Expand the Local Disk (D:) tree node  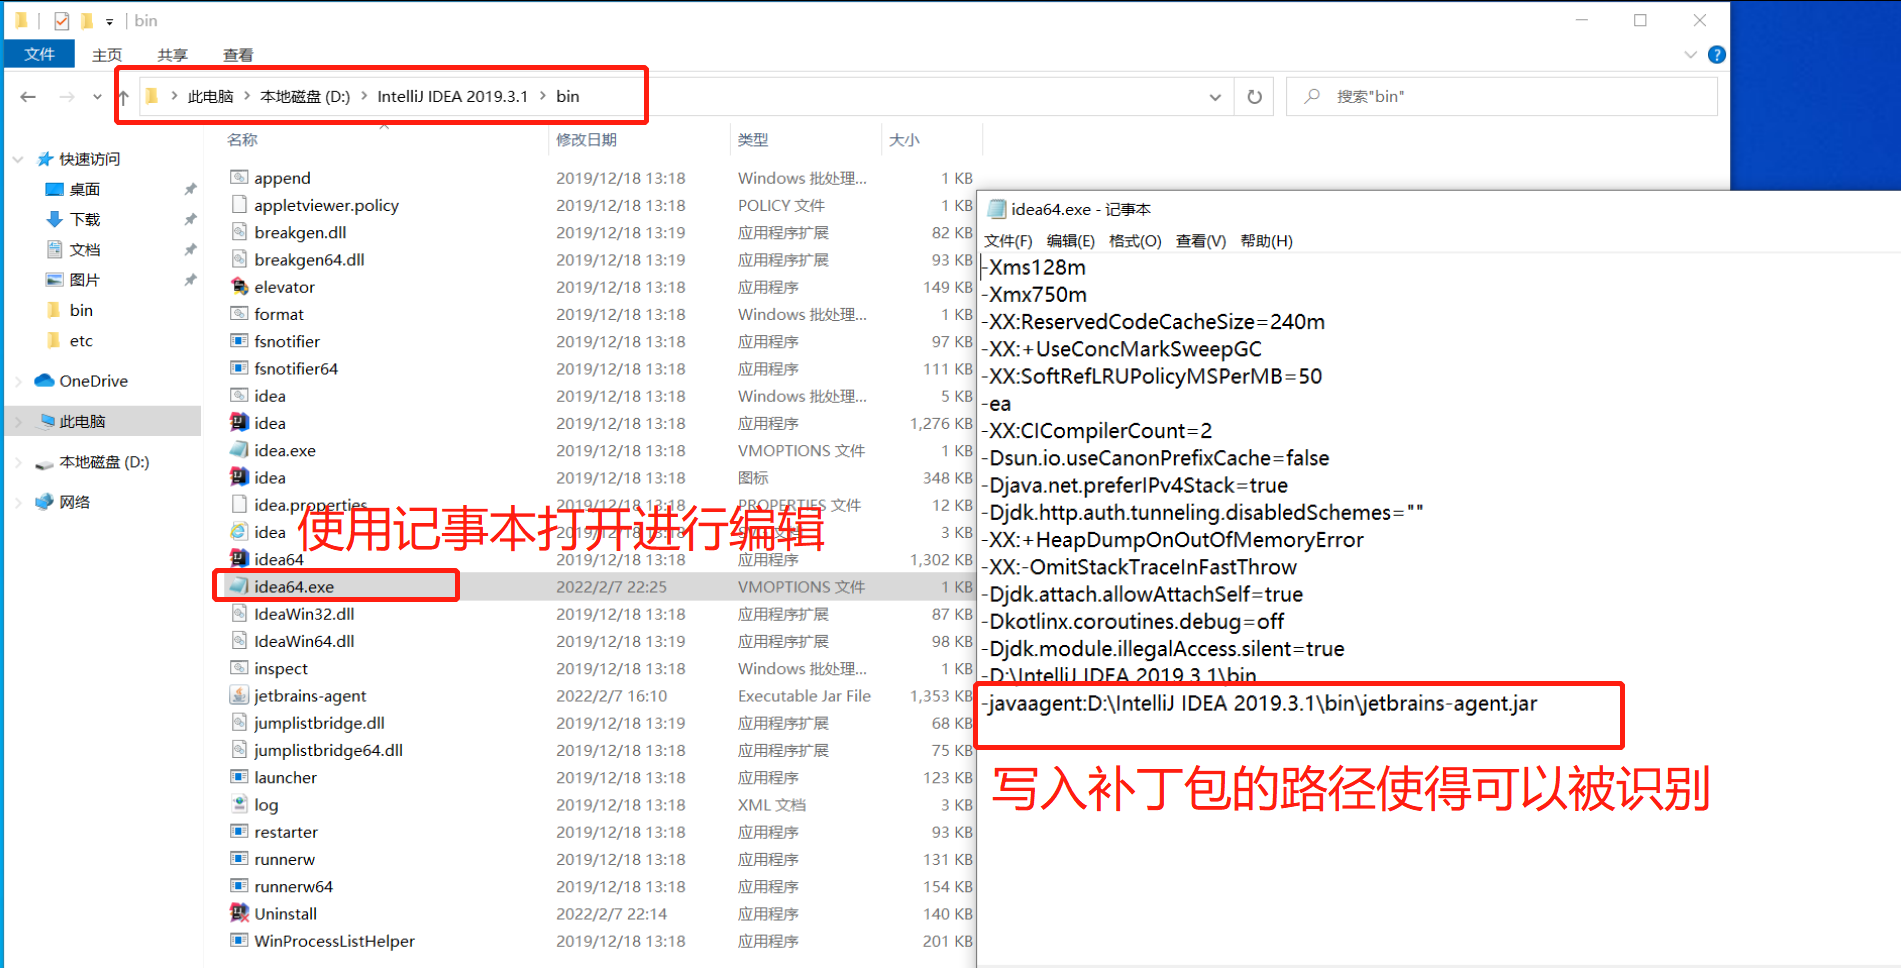(18, 462)
